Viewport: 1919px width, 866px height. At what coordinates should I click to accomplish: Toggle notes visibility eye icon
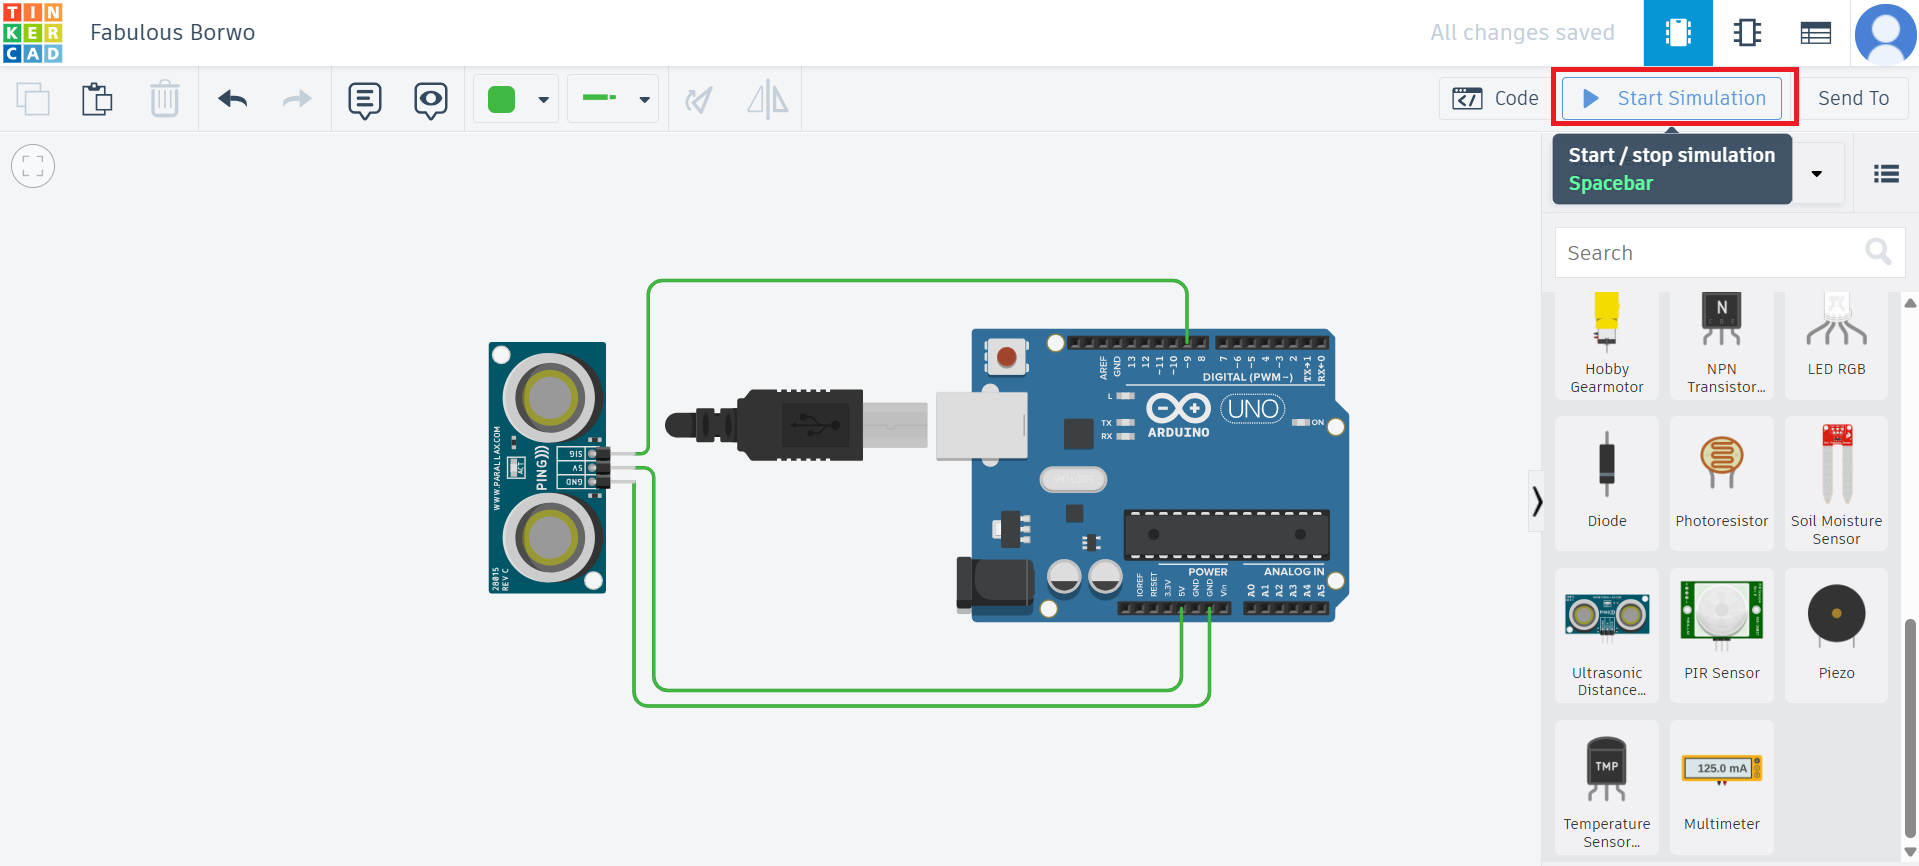pyautogui.click(x=431, y=100)
